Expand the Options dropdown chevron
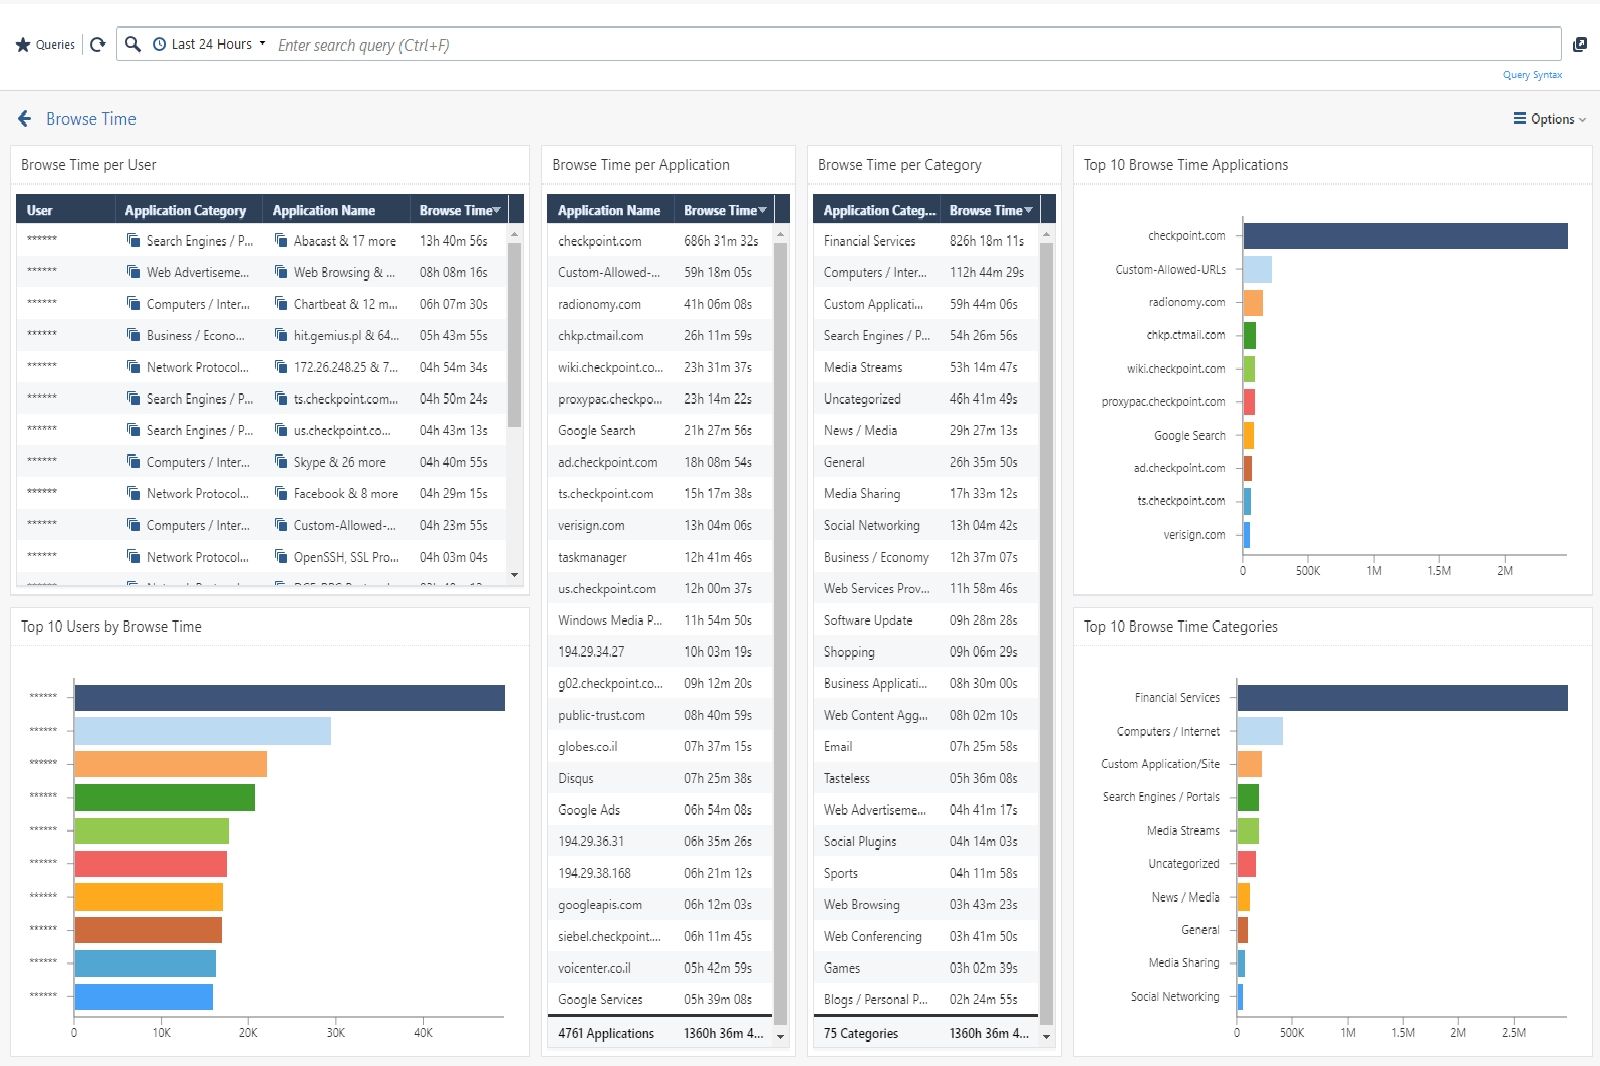Image resolution: width=1600 pixels, height=1066 pixels. 1583,120
